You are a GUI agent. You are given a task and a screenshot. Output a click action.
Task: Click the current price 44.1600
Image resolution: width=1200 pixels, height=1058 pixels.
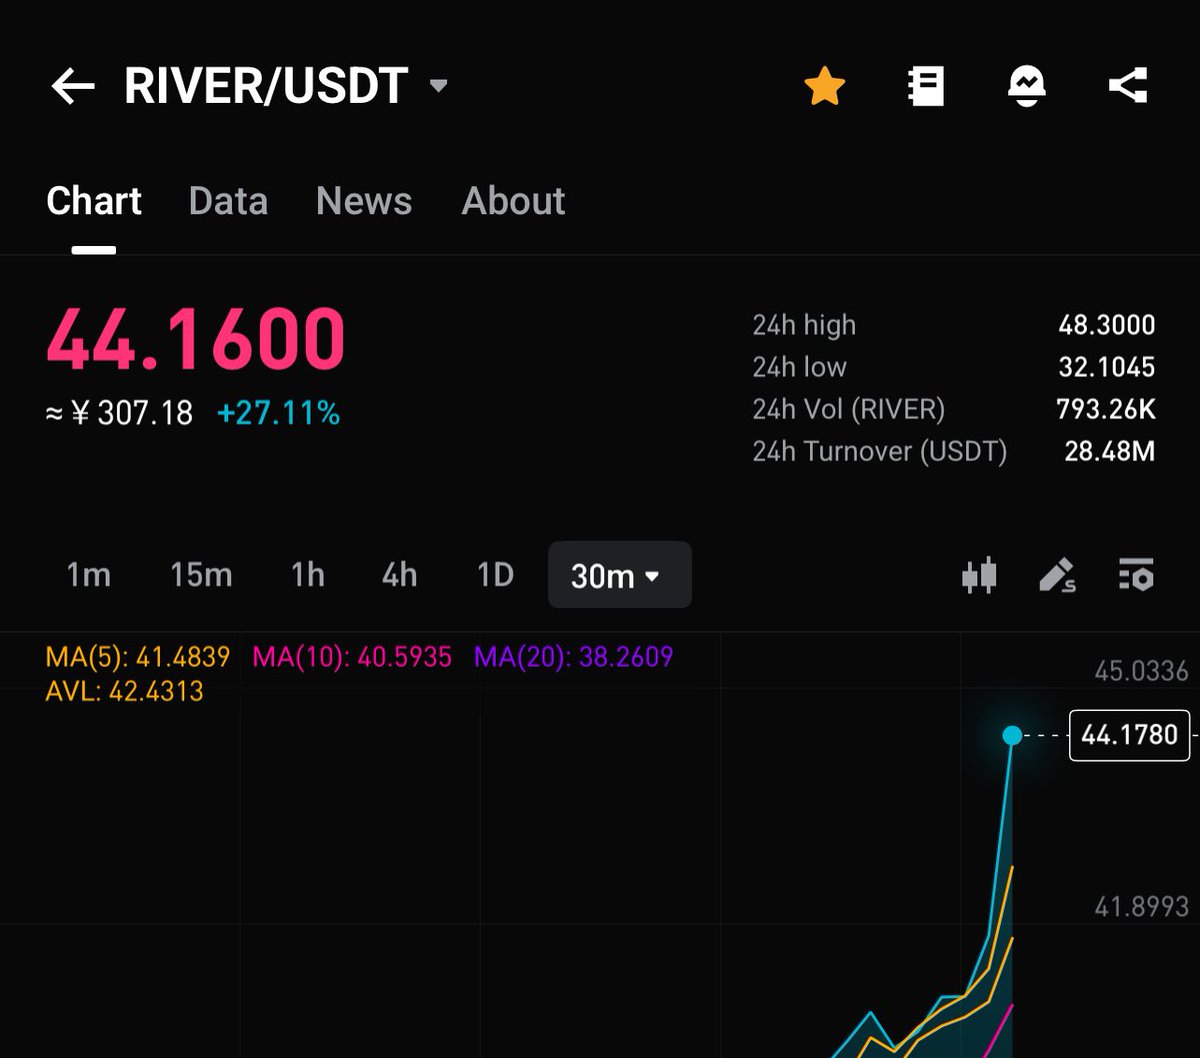(x=196, y=339)
